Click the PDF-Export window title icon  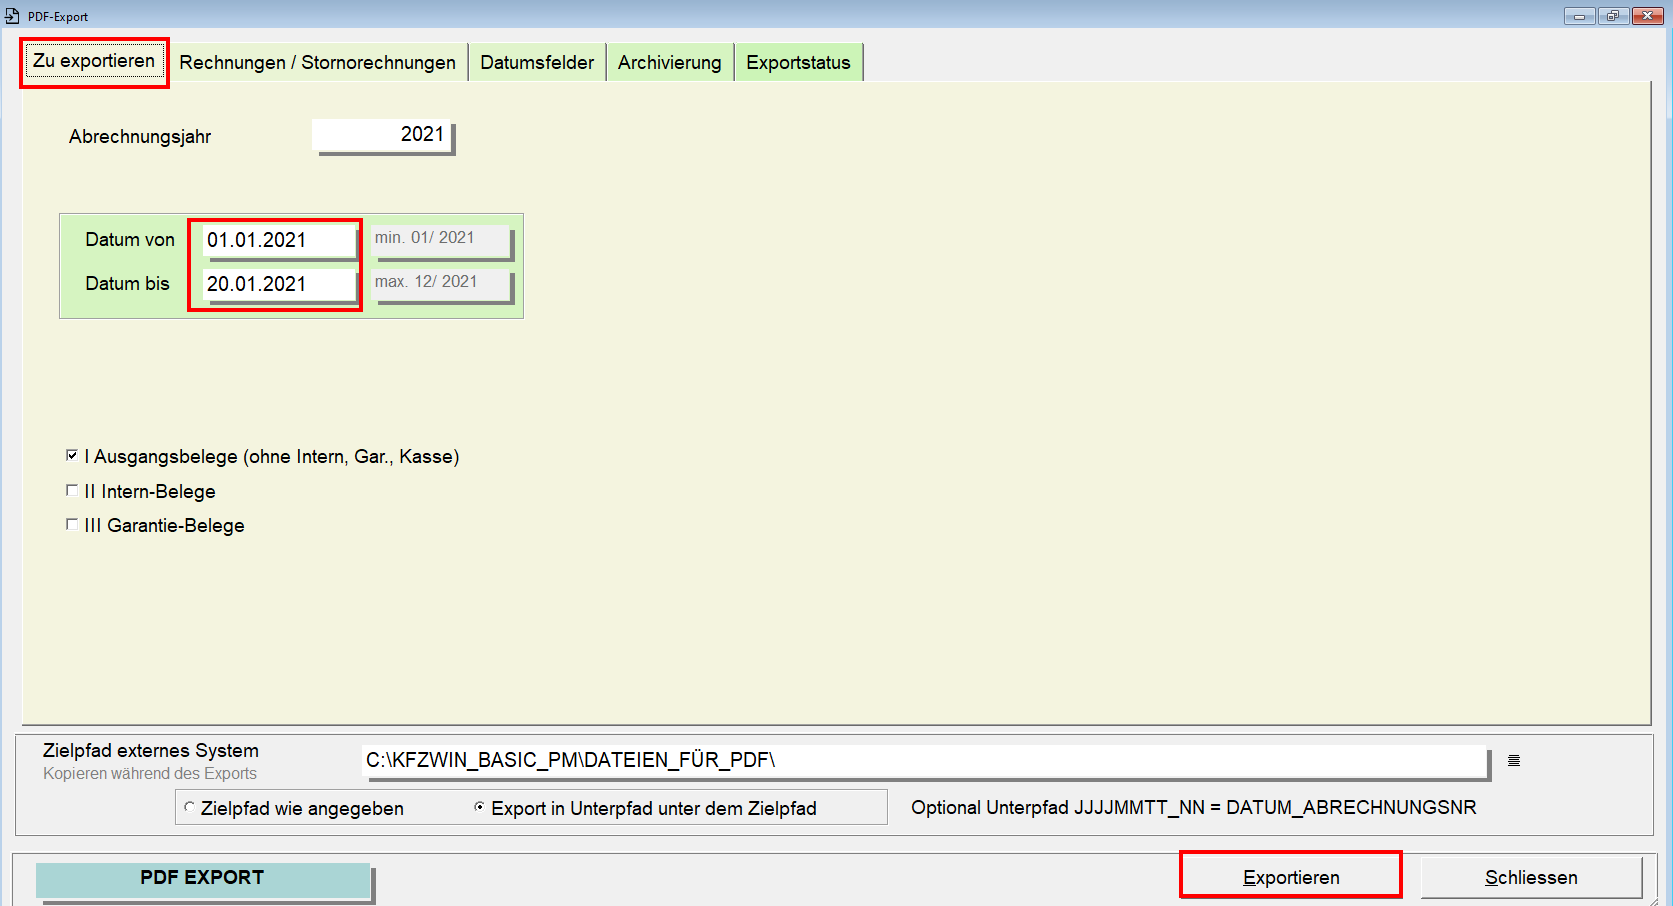pos(12,16)
